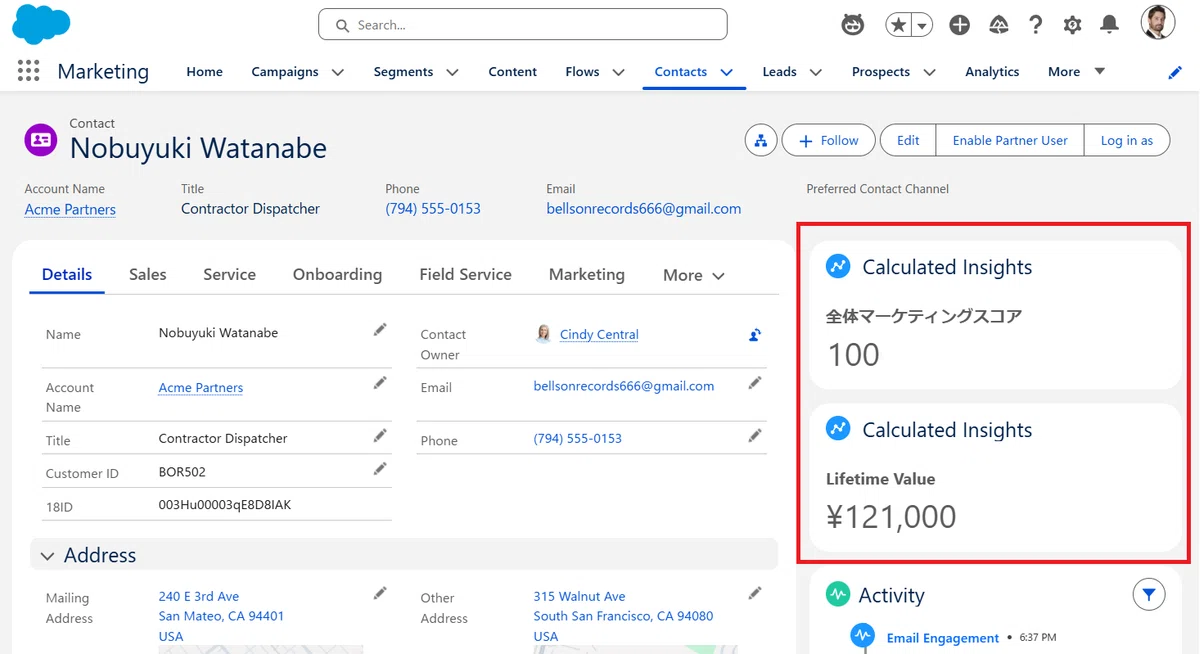Open the Setup gear icon
The width and height of the screenshot is (1200, 654).
pos(1072,25)
